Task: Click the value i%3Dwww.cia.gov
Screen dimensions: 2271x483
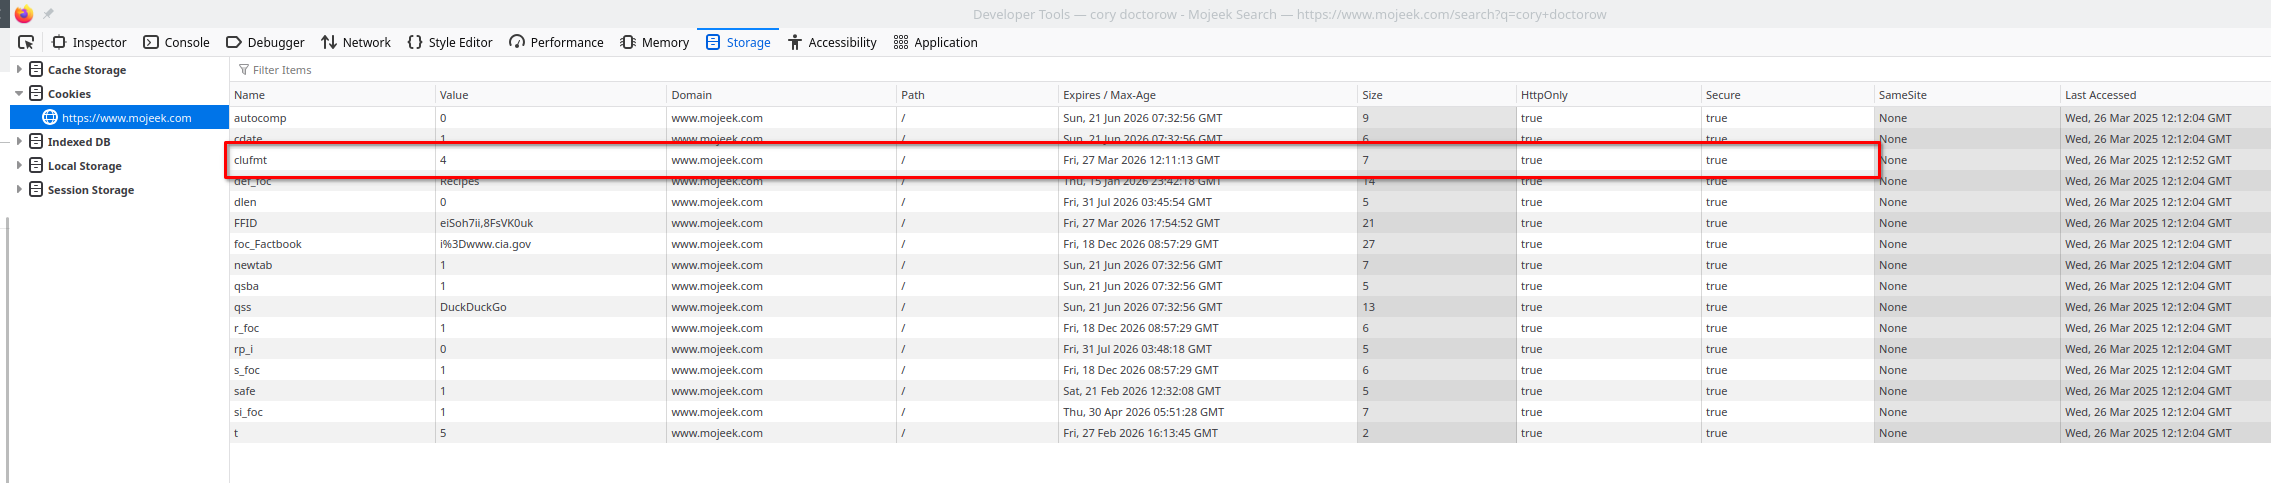Action: (x=485, y=244)
